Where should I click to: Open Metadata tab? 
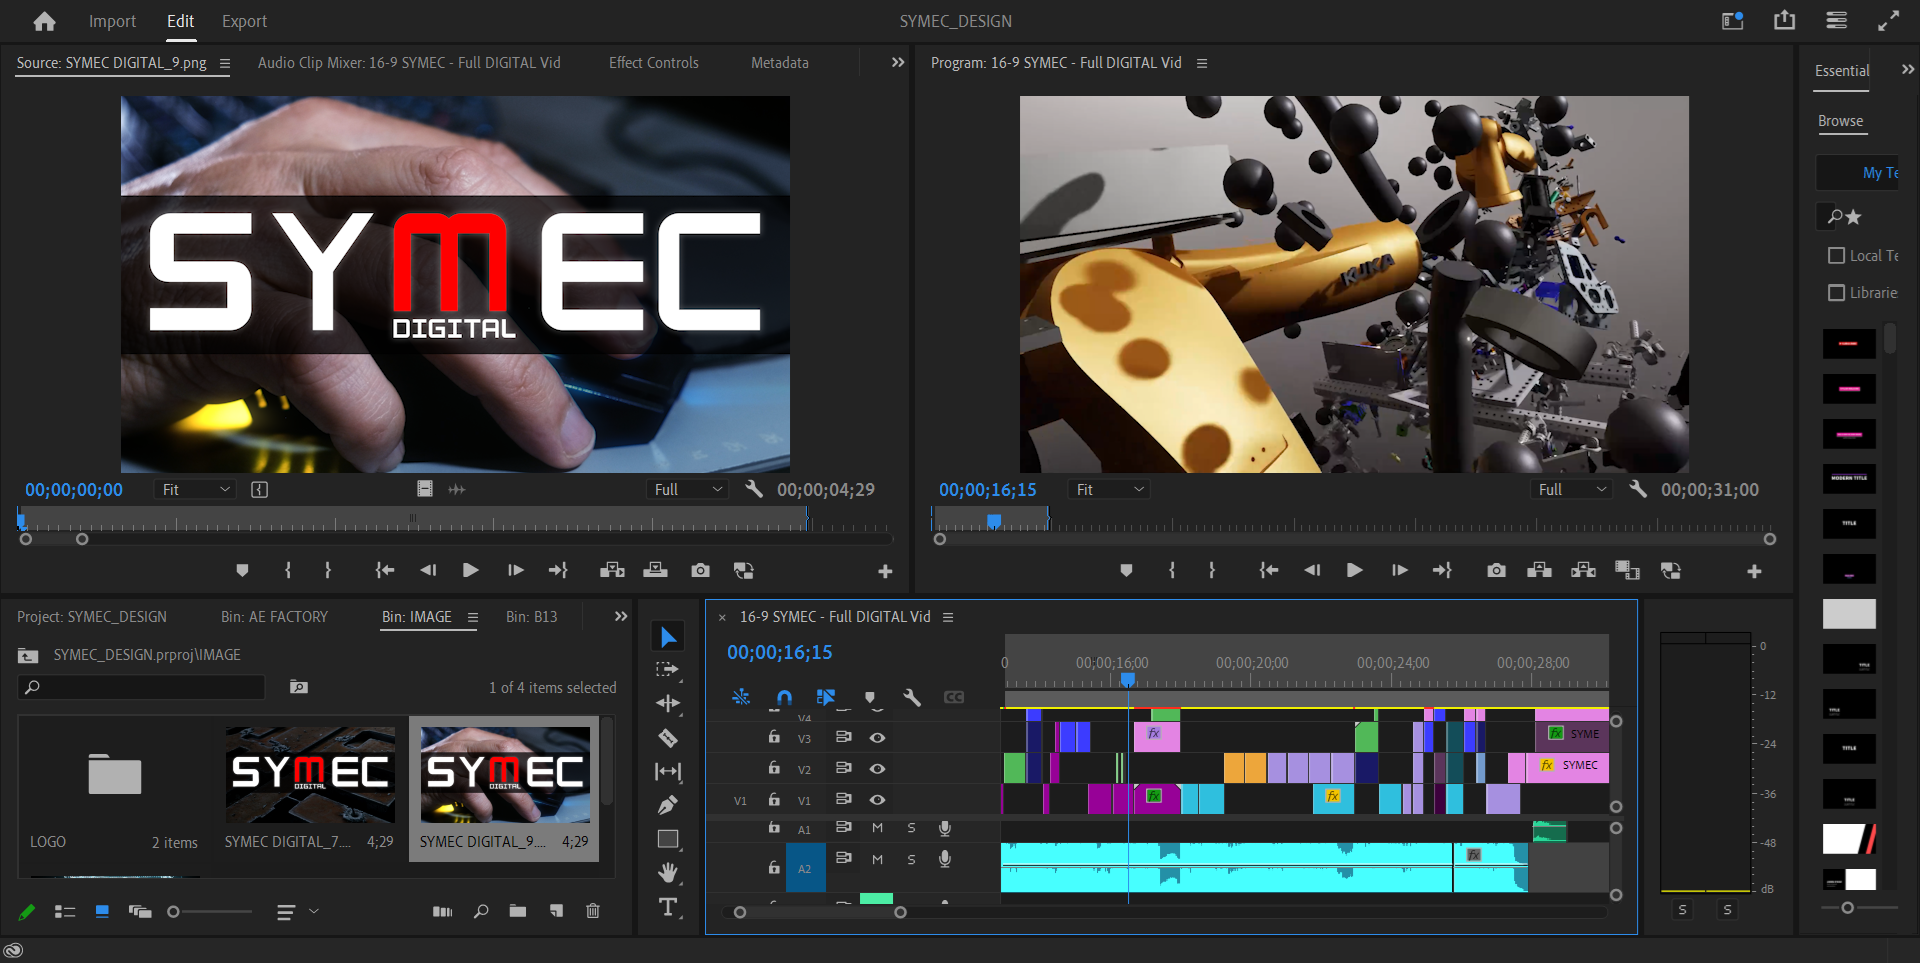[x=780, y=63]
